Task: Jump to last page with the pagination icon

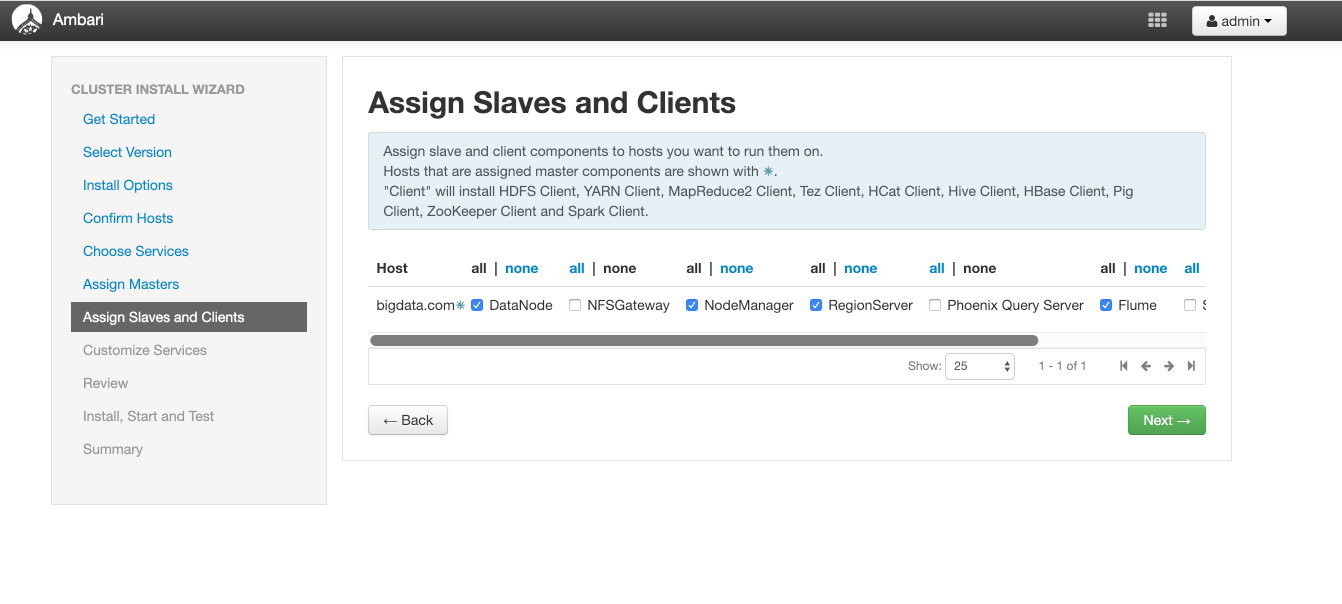Action: (x=1191, y=366)
